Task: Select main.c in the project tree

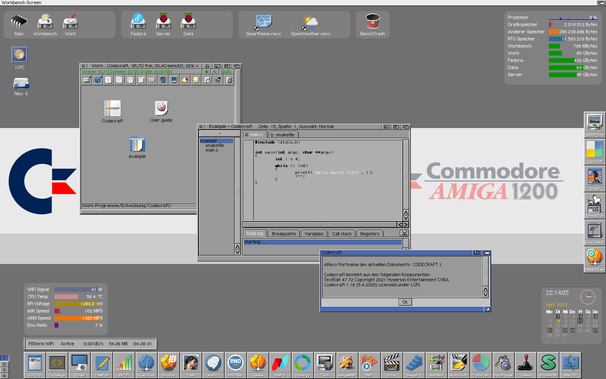Action: click(212, 150)
